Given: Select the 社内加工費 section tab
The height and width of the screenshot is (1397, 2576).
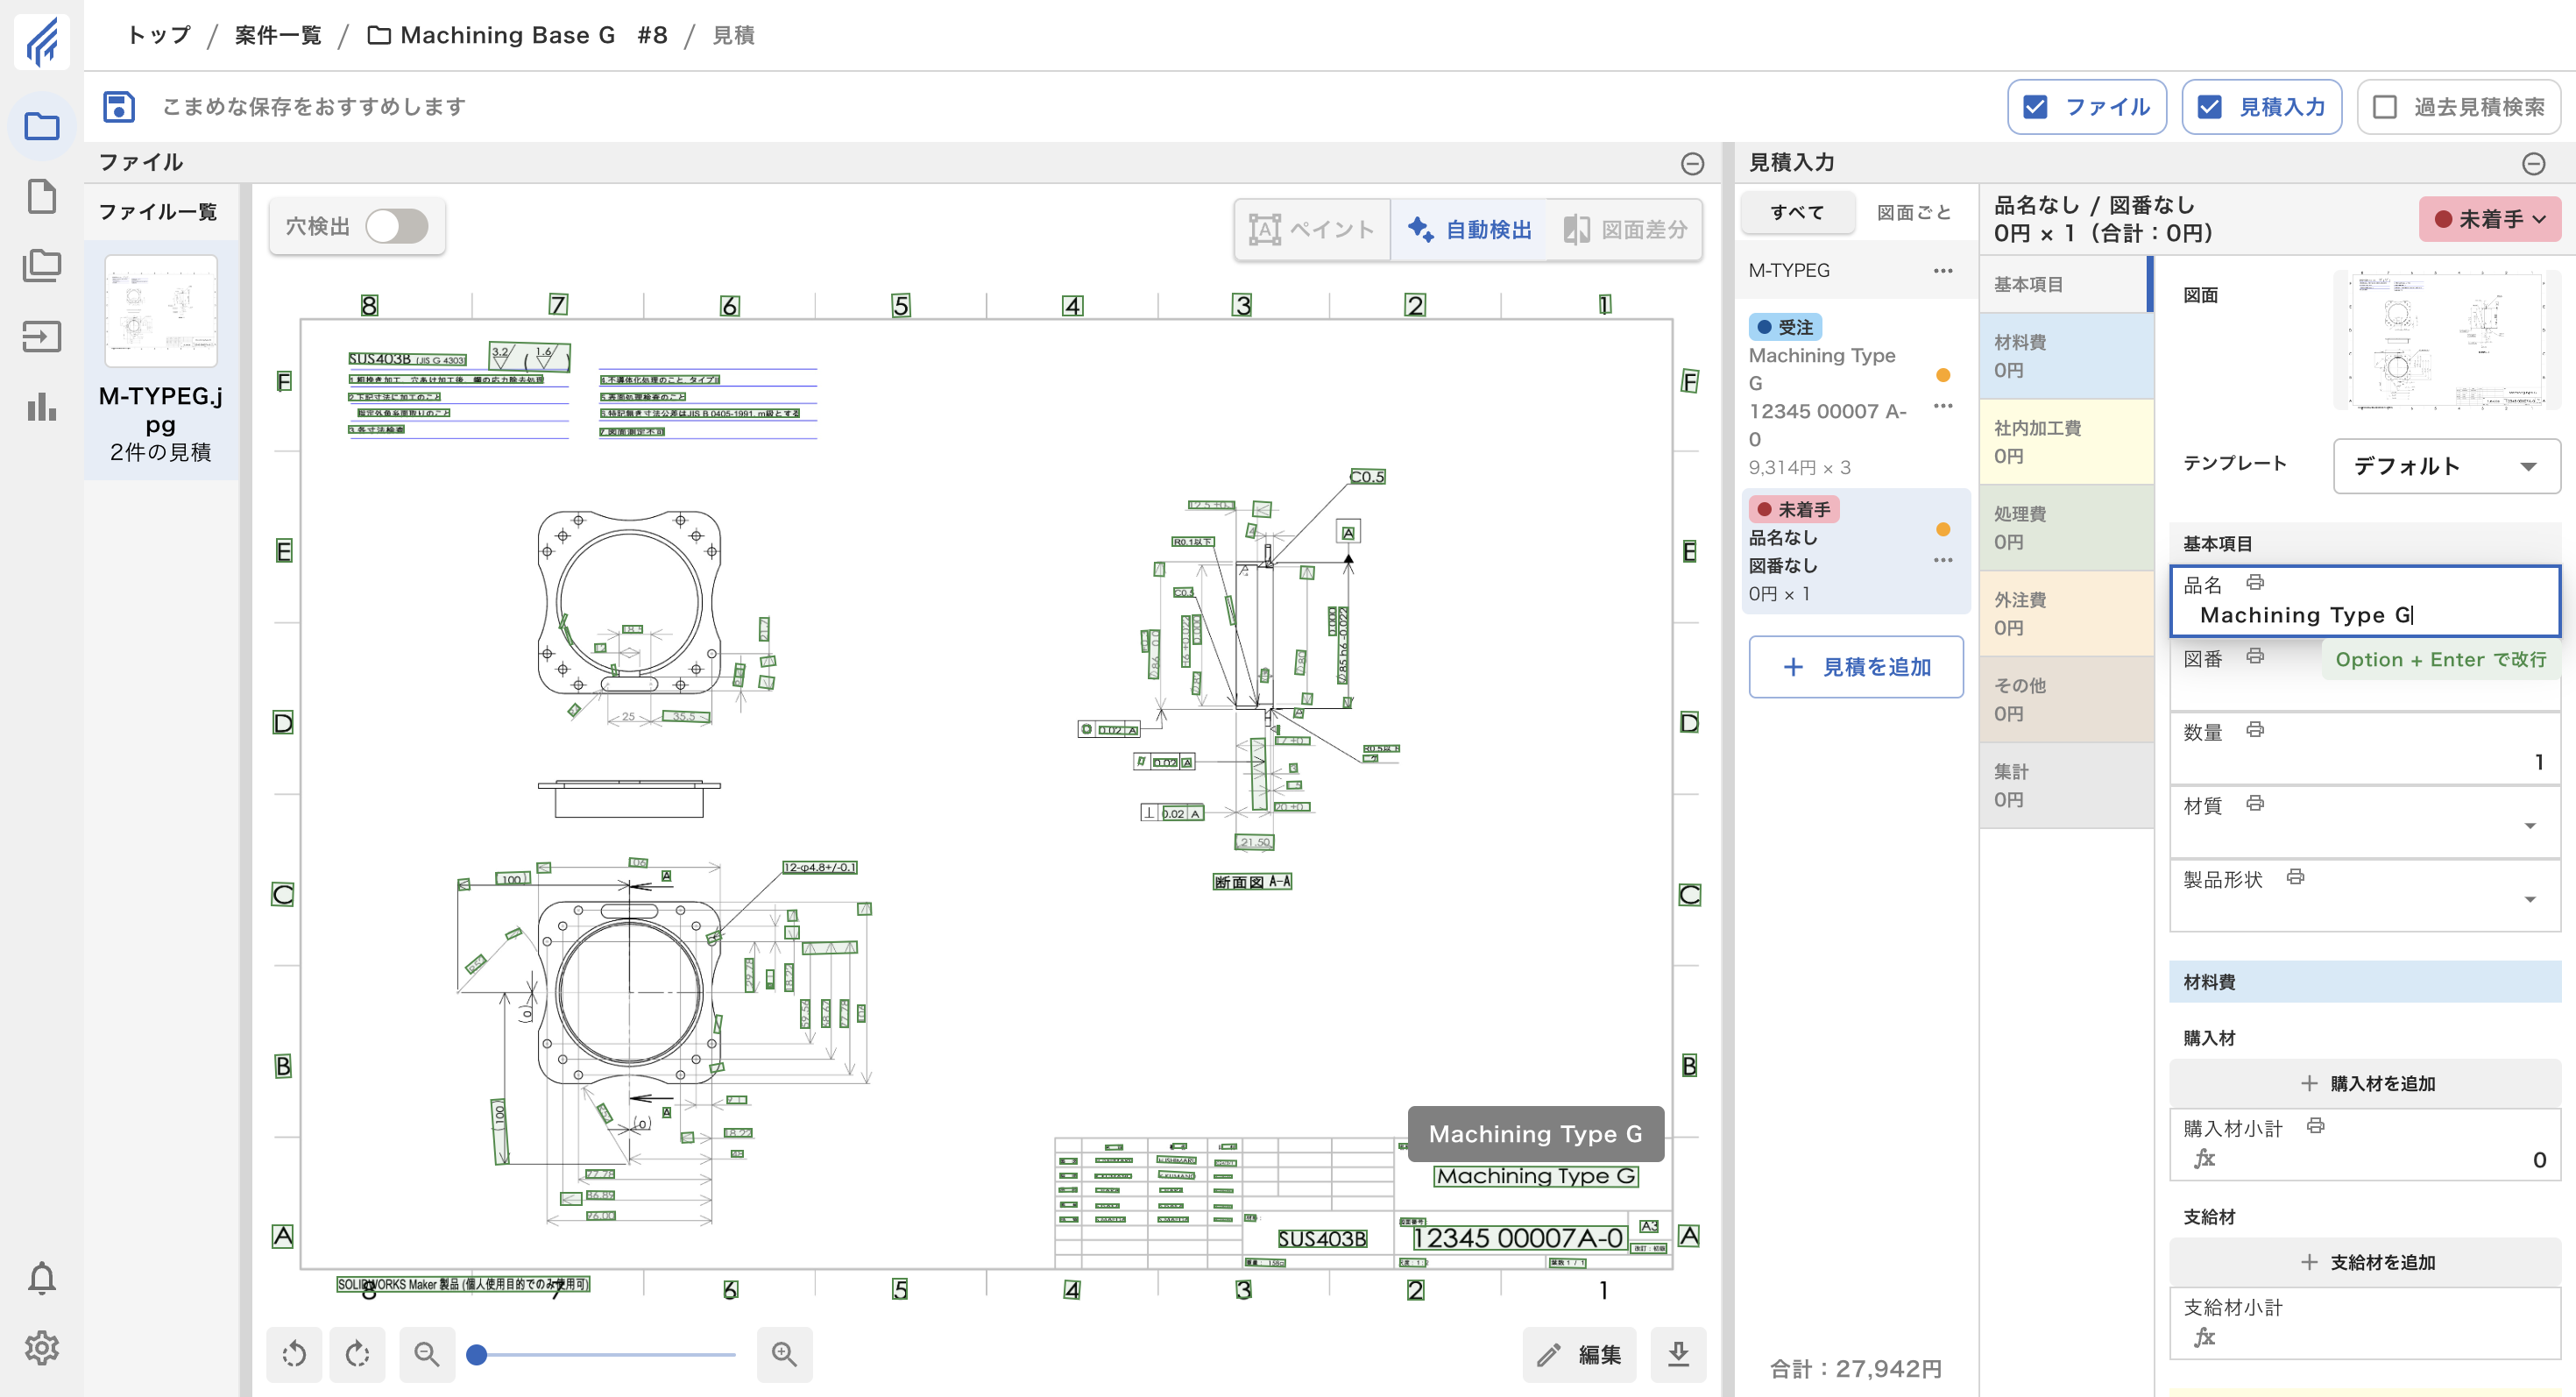Looking at the screenshot, I should click(2066, 442).
